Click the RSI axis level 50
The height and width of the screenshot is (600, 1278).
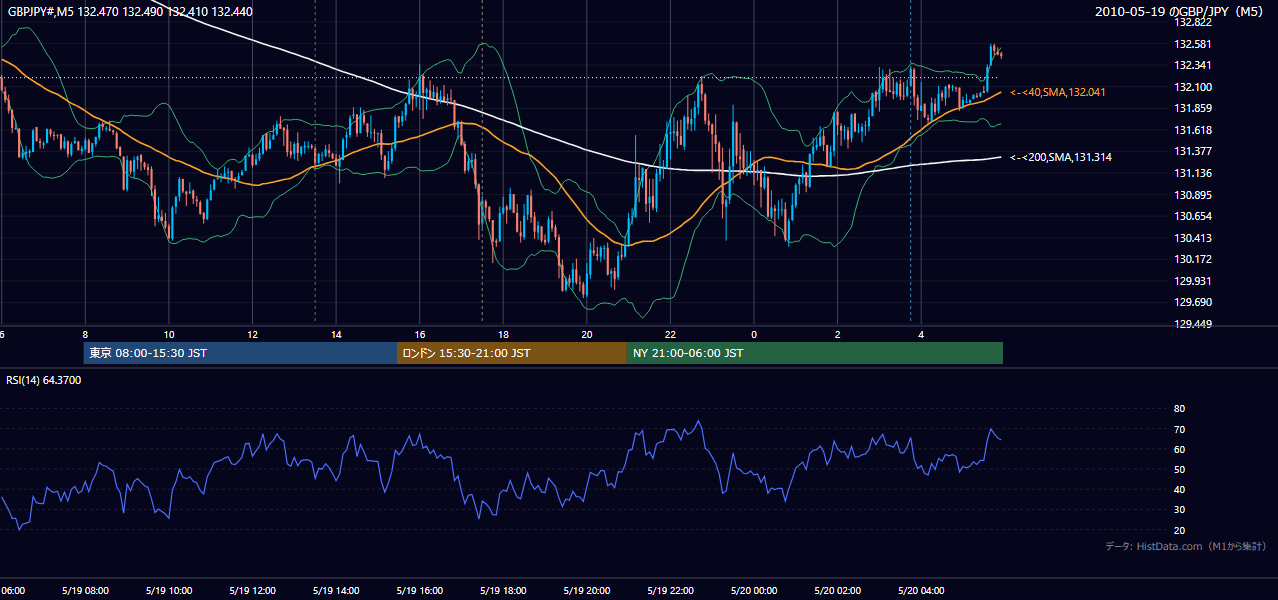tap(1179, 469)
